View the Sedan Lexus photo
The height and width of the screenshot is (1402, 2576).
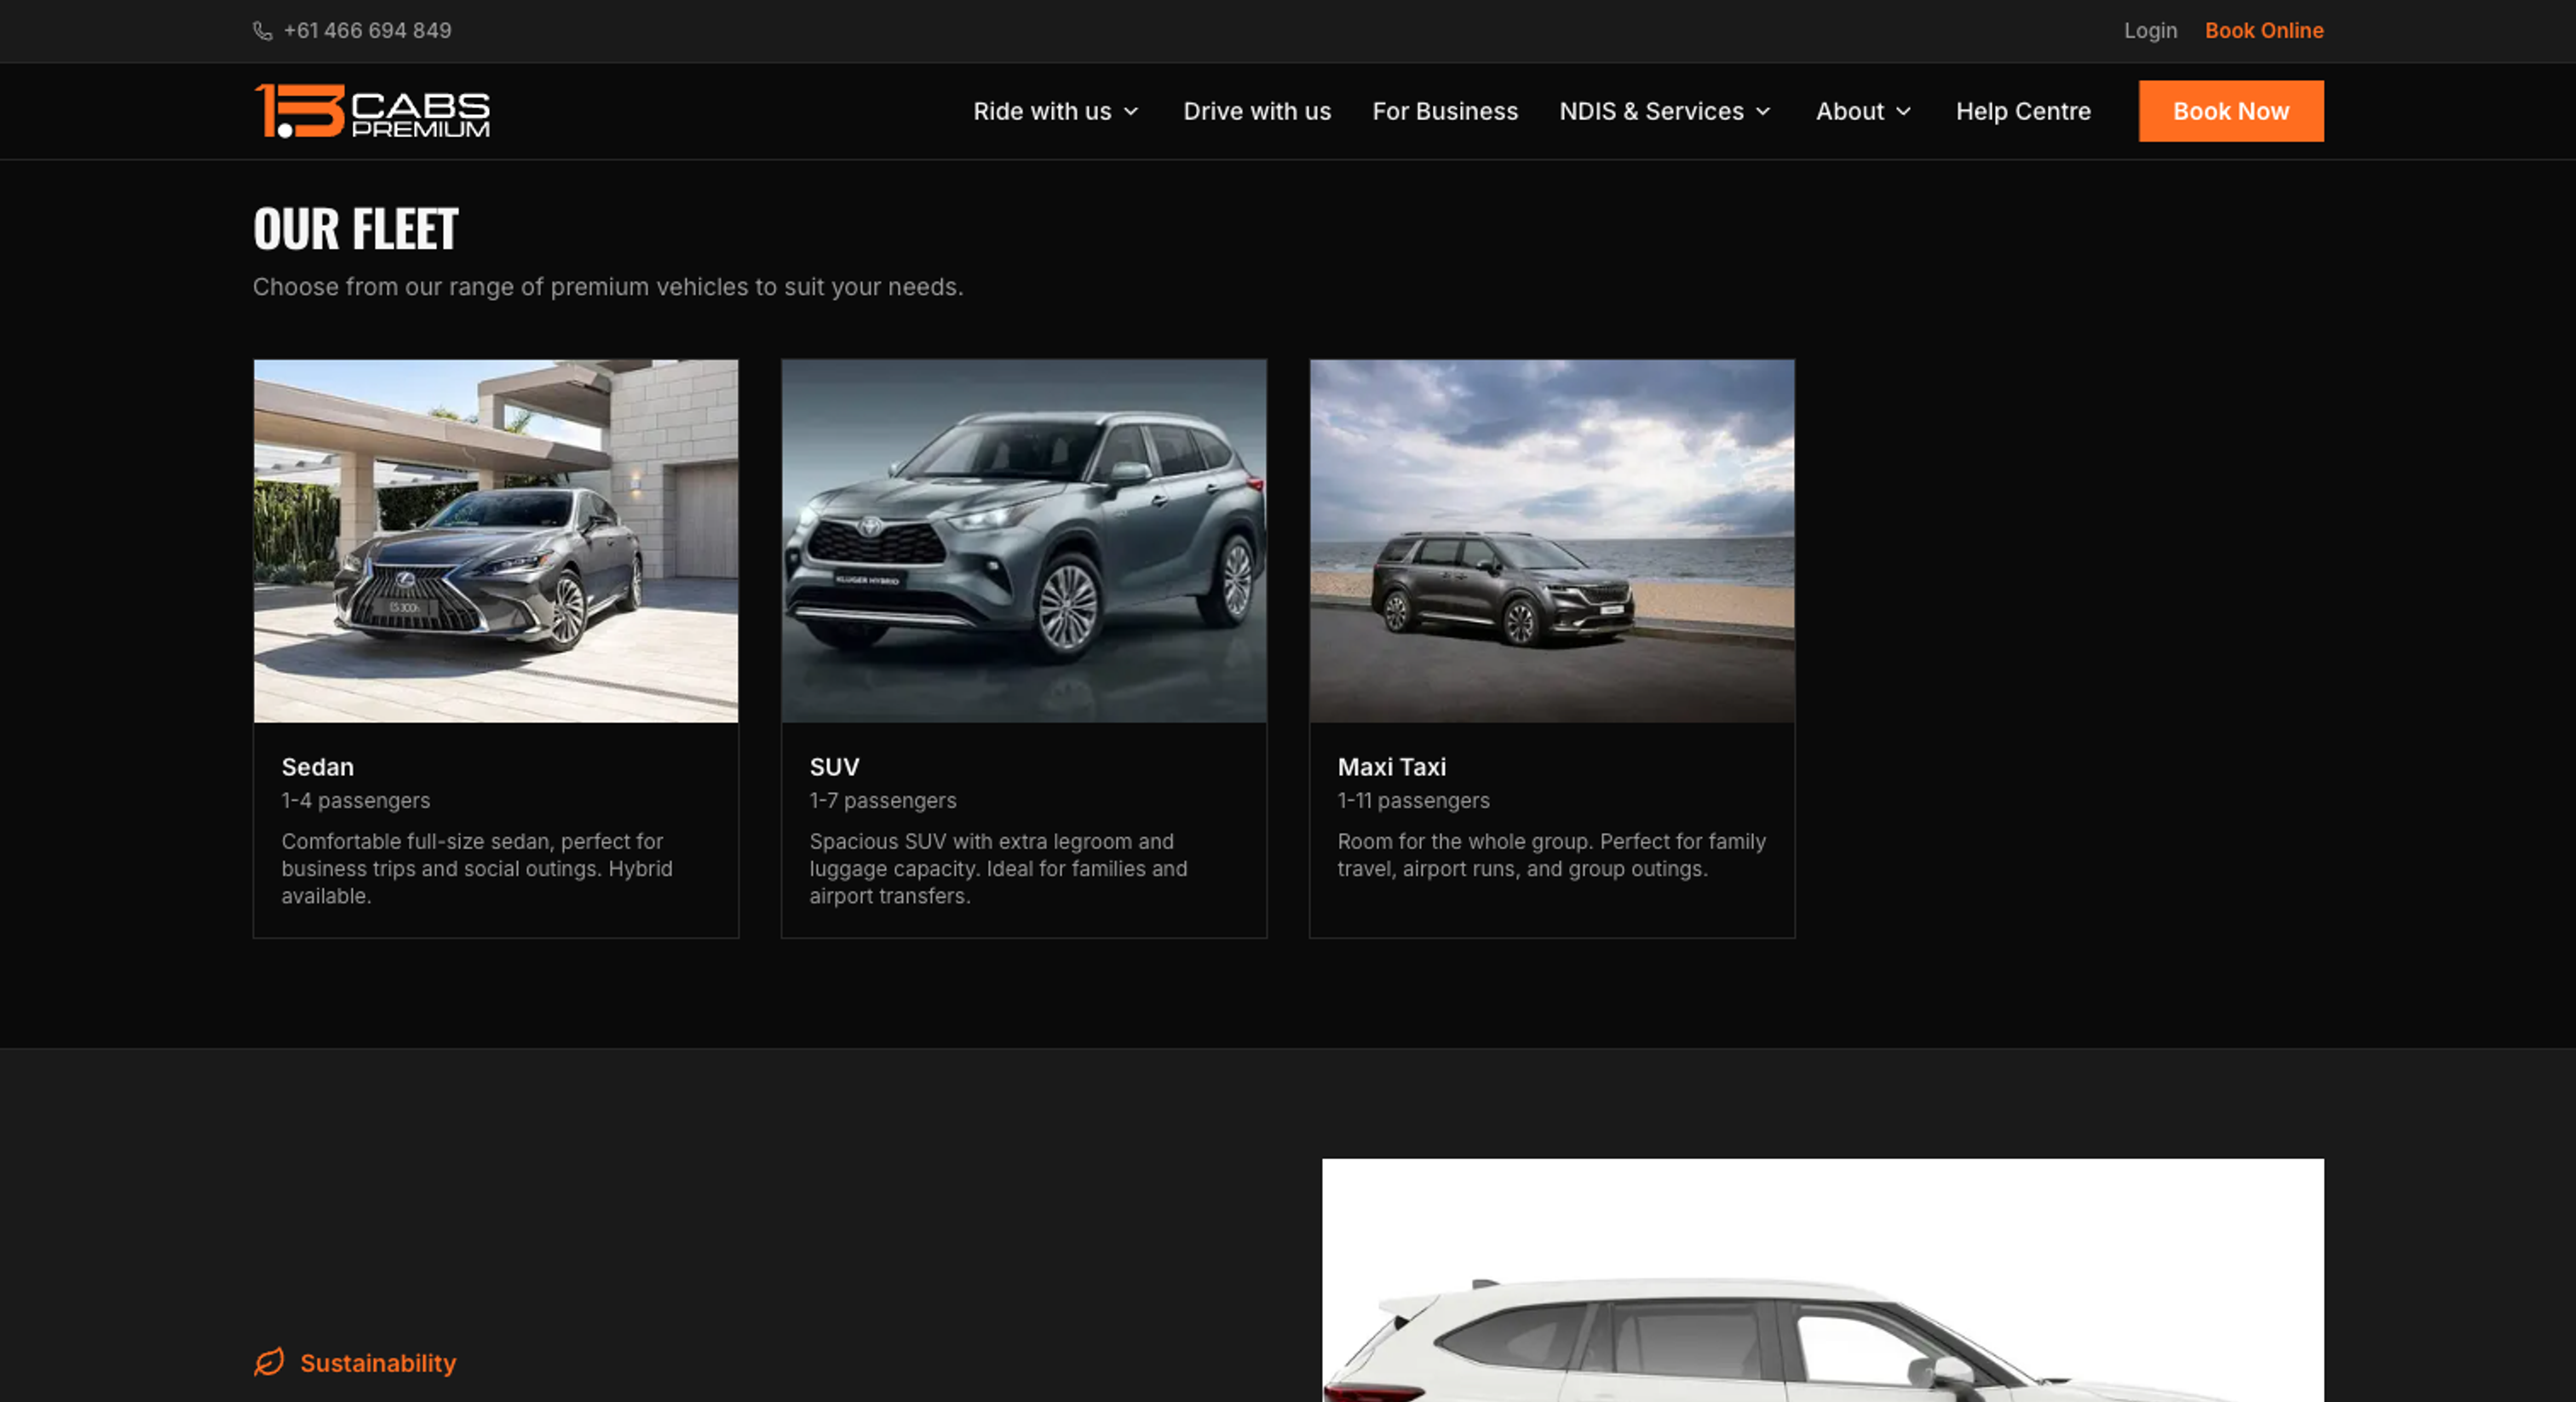coord(496,541)
